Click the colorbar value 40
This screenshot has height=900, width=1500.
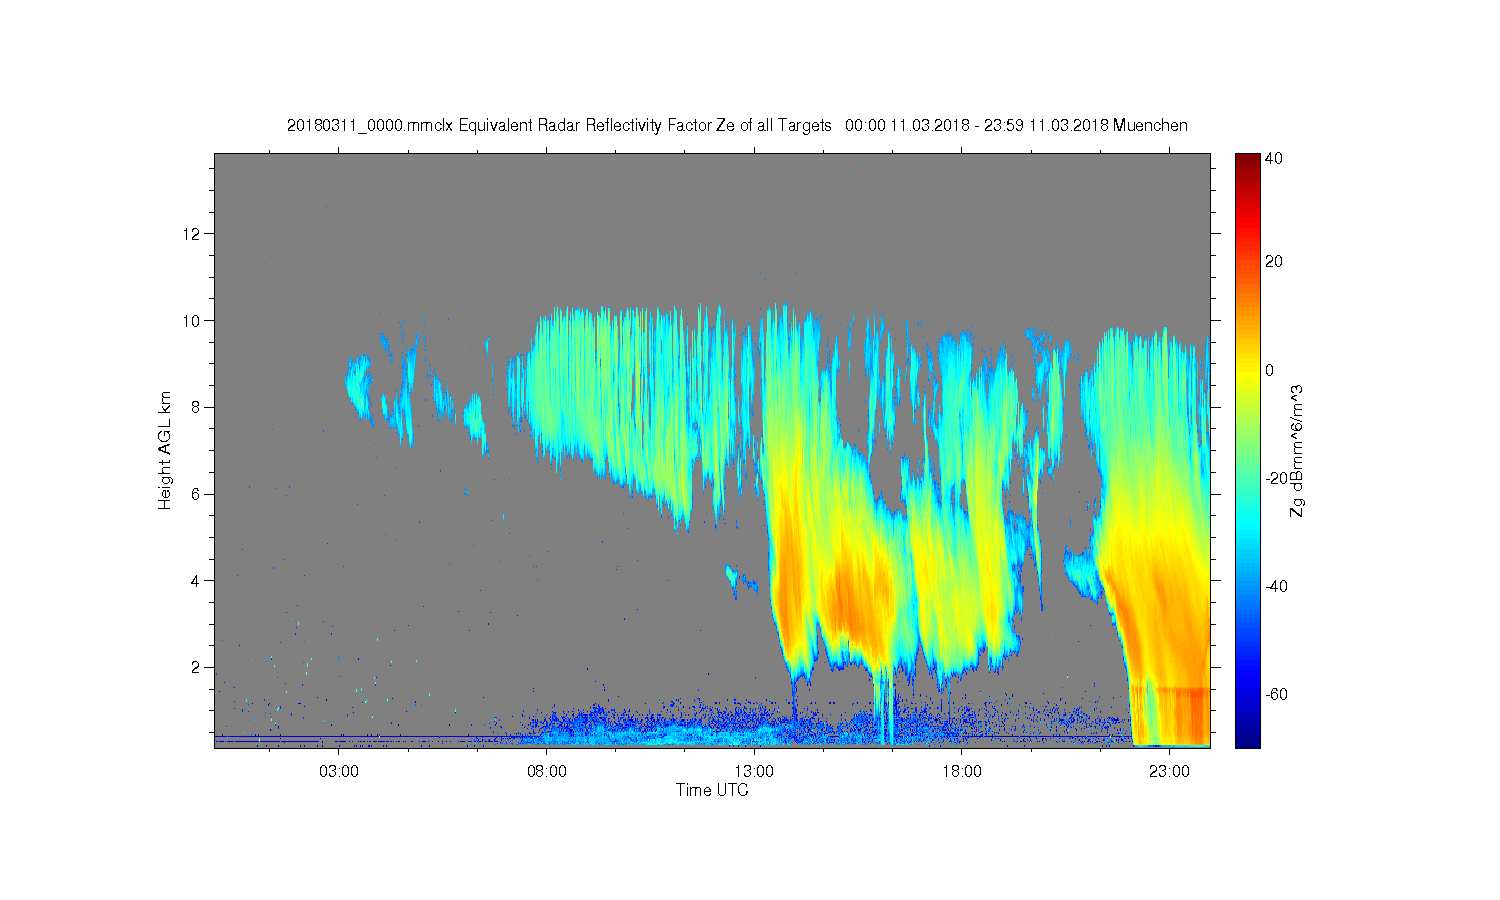click(1274, 159)
